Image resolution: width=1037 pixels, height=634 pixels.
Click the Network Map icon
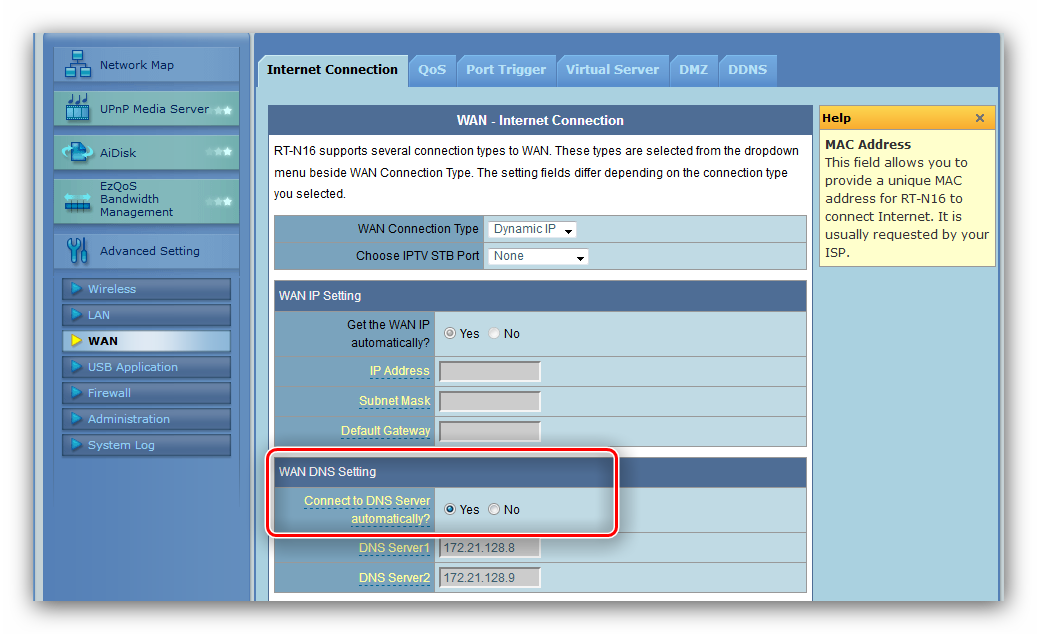(77, 64)
